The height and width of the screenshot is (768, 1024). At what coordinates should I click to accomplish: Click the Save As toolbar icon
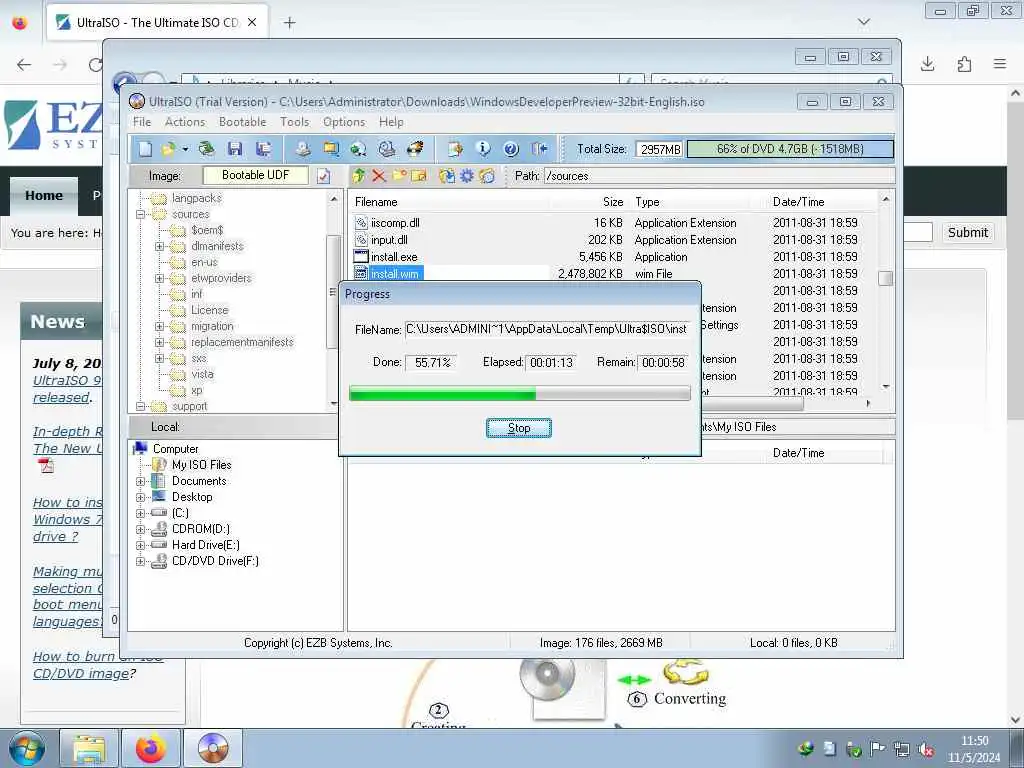point(264,149)
